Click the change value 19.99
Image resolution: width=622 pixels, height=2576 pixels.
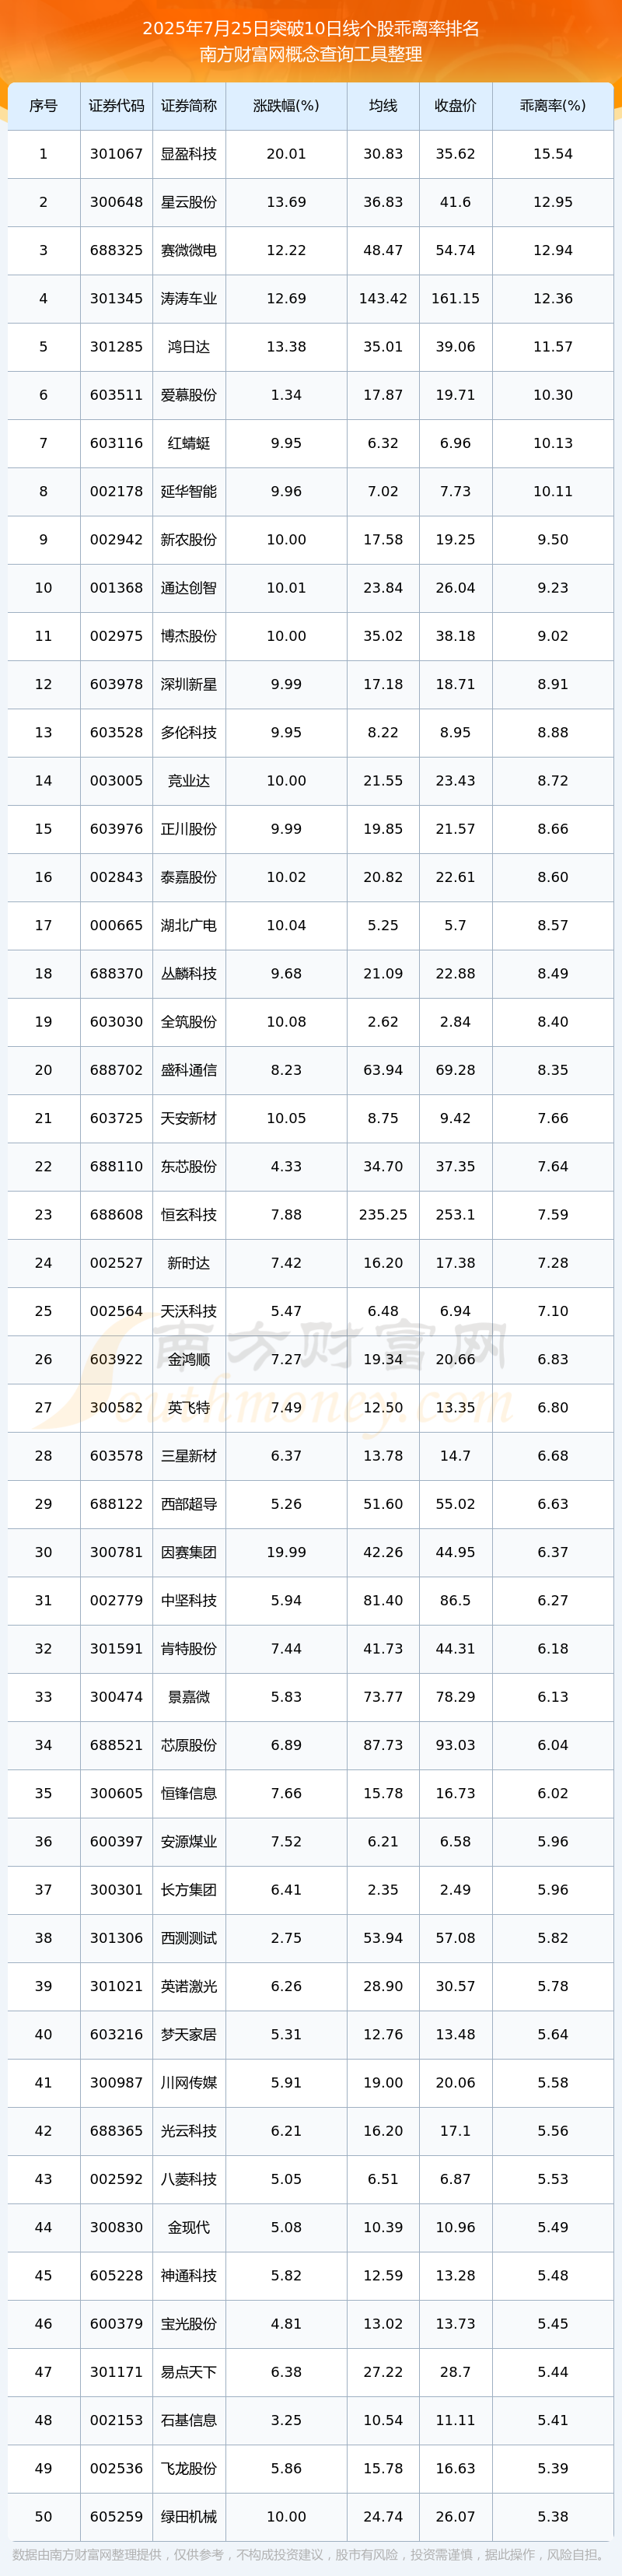pos(286,1552)
